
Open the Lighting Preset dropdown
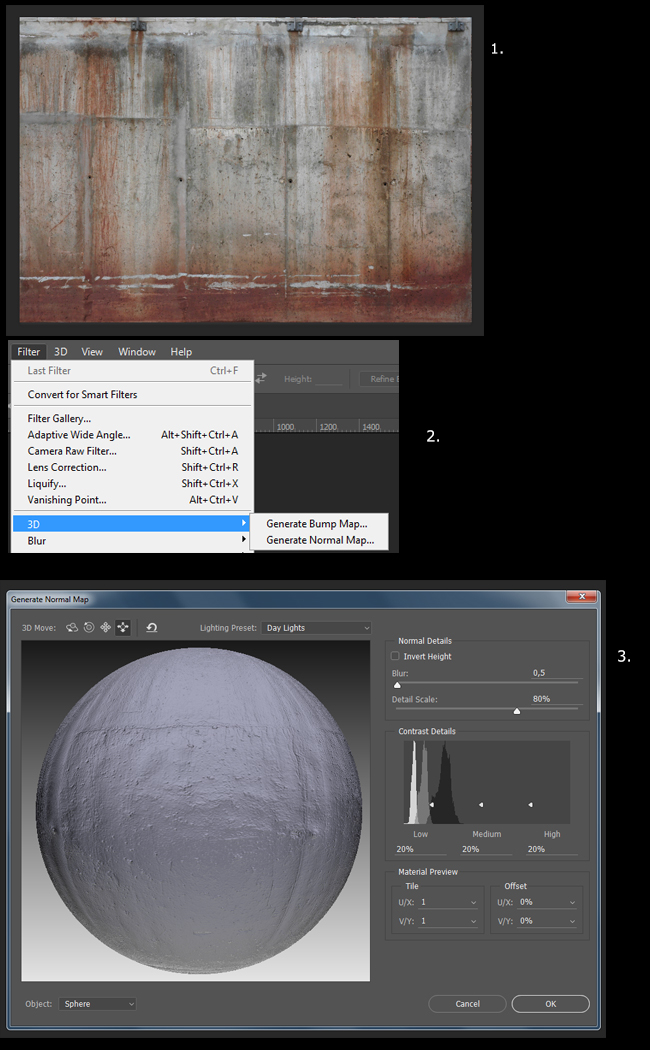[316, 628]
